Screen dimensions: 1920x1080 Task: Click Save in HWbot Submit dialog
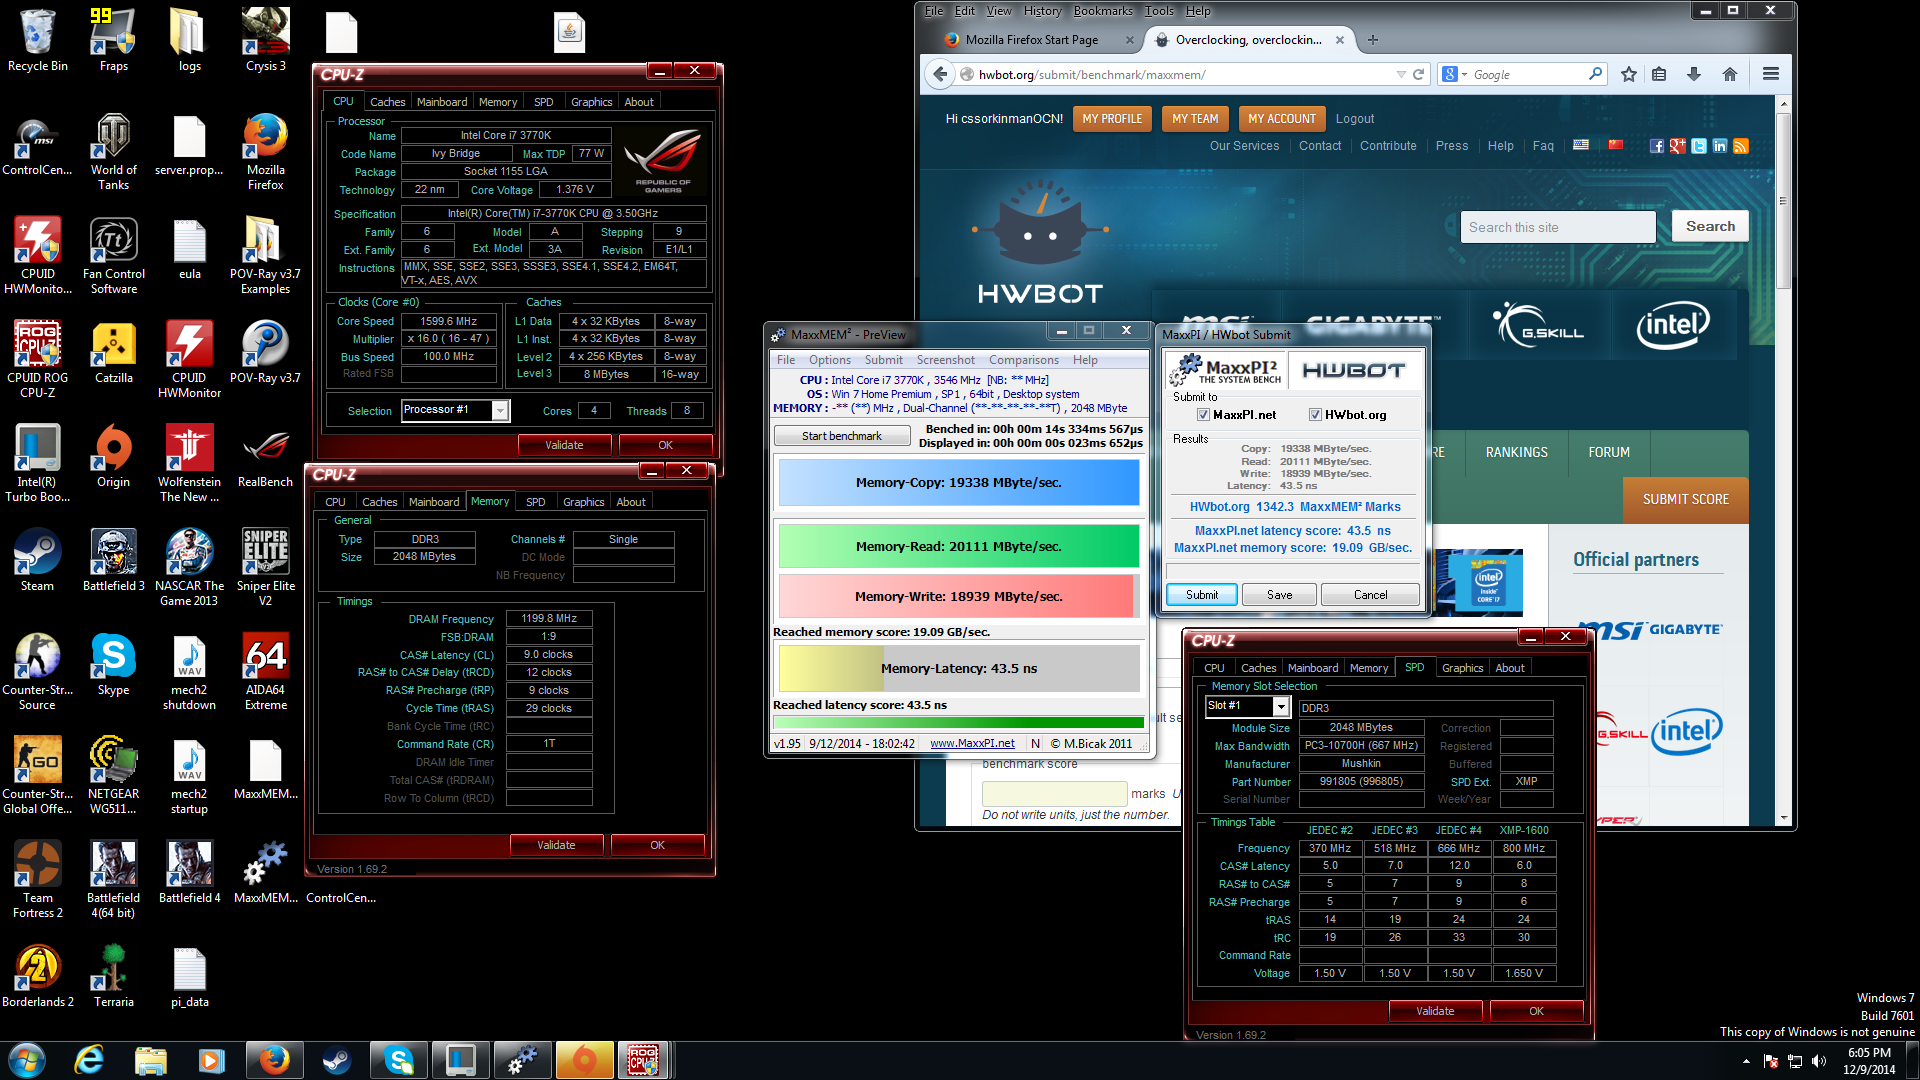(1279, 595)
